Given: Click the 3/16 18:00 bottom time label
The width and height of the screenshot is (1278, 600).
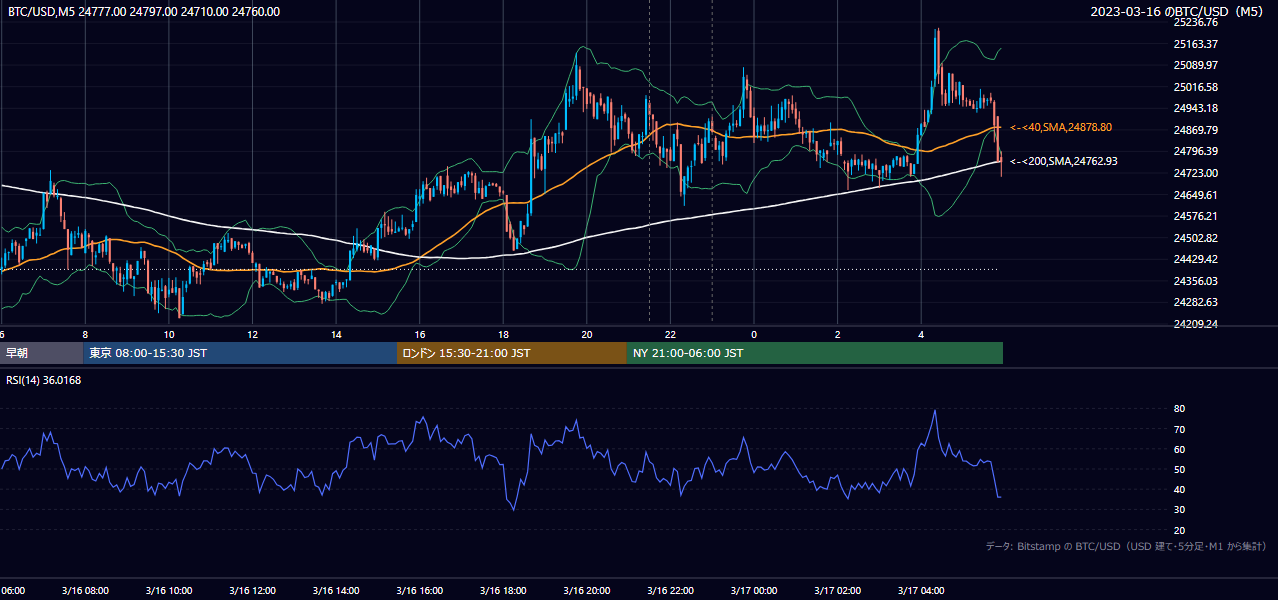Looking at the screenshot, I should pos(502,591).
